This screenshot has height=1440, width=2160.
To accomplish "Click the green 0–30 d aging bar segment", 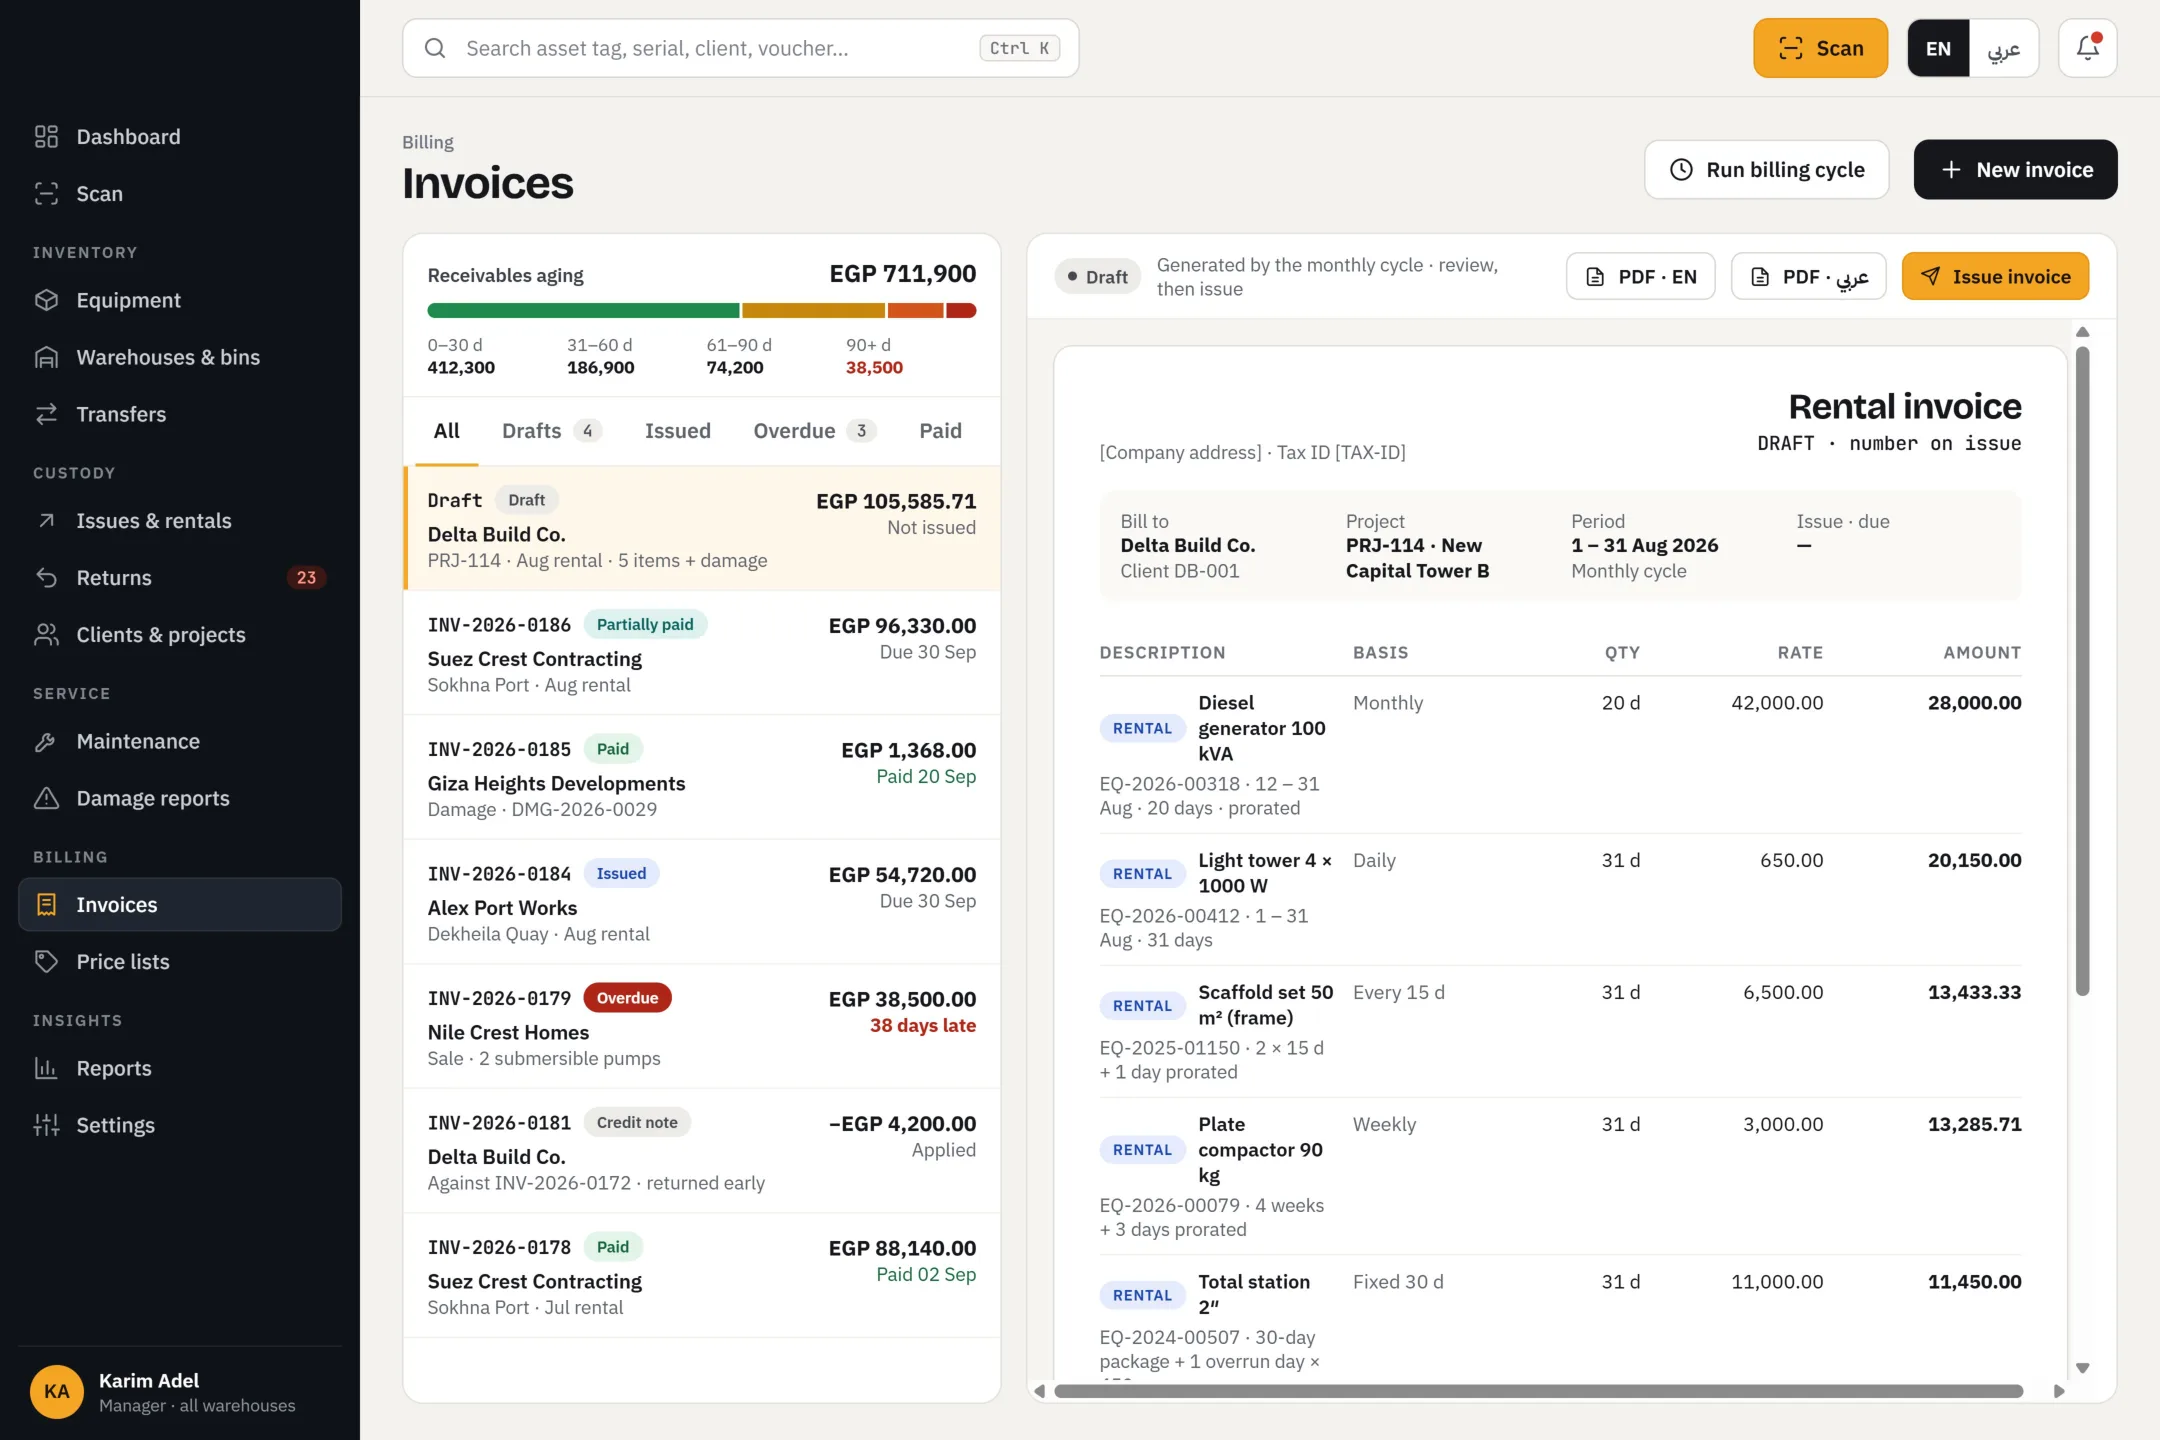I will [583, 311].
